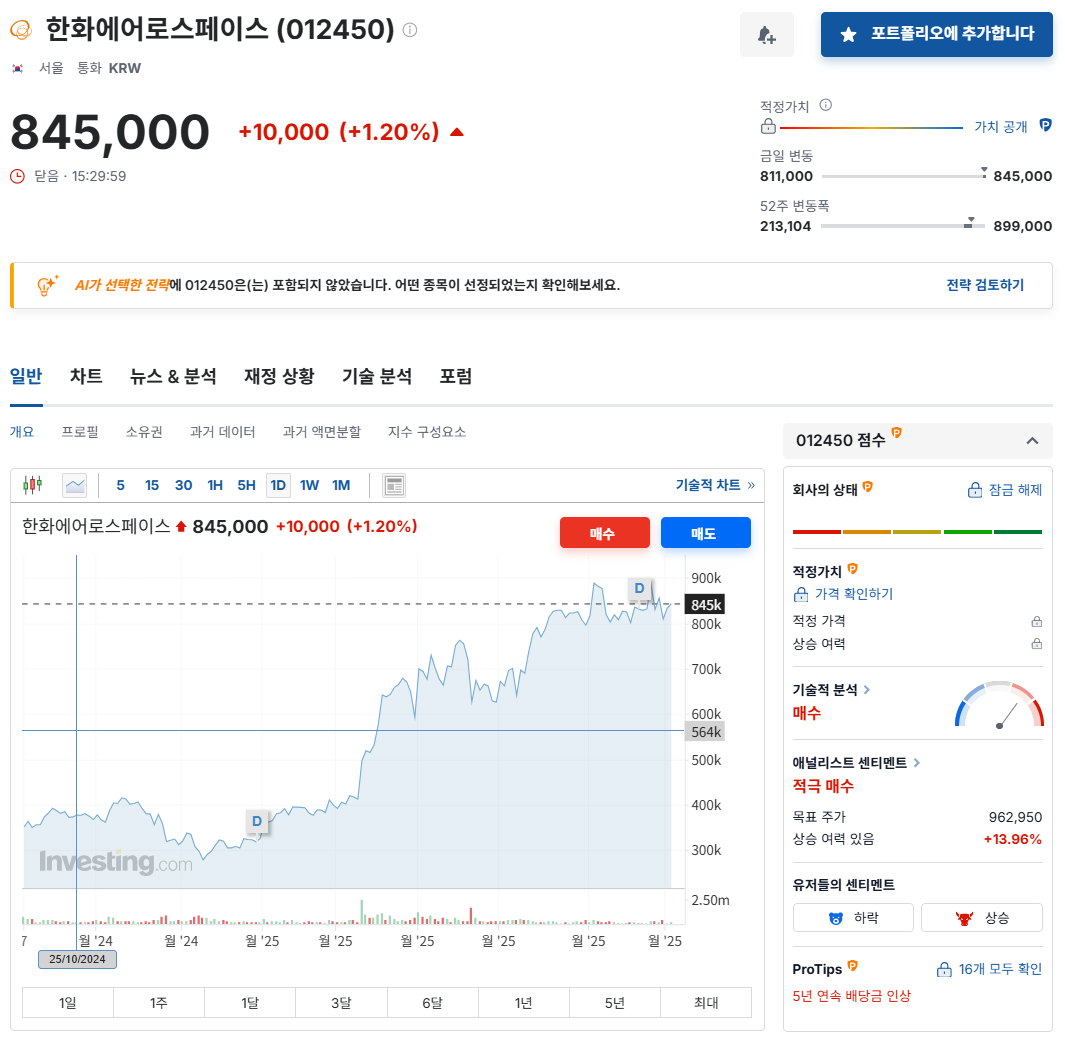The image size is (1065, 1039).
Task: Click 16개 모두 확인 ProTips link
Action: (989, 969)
